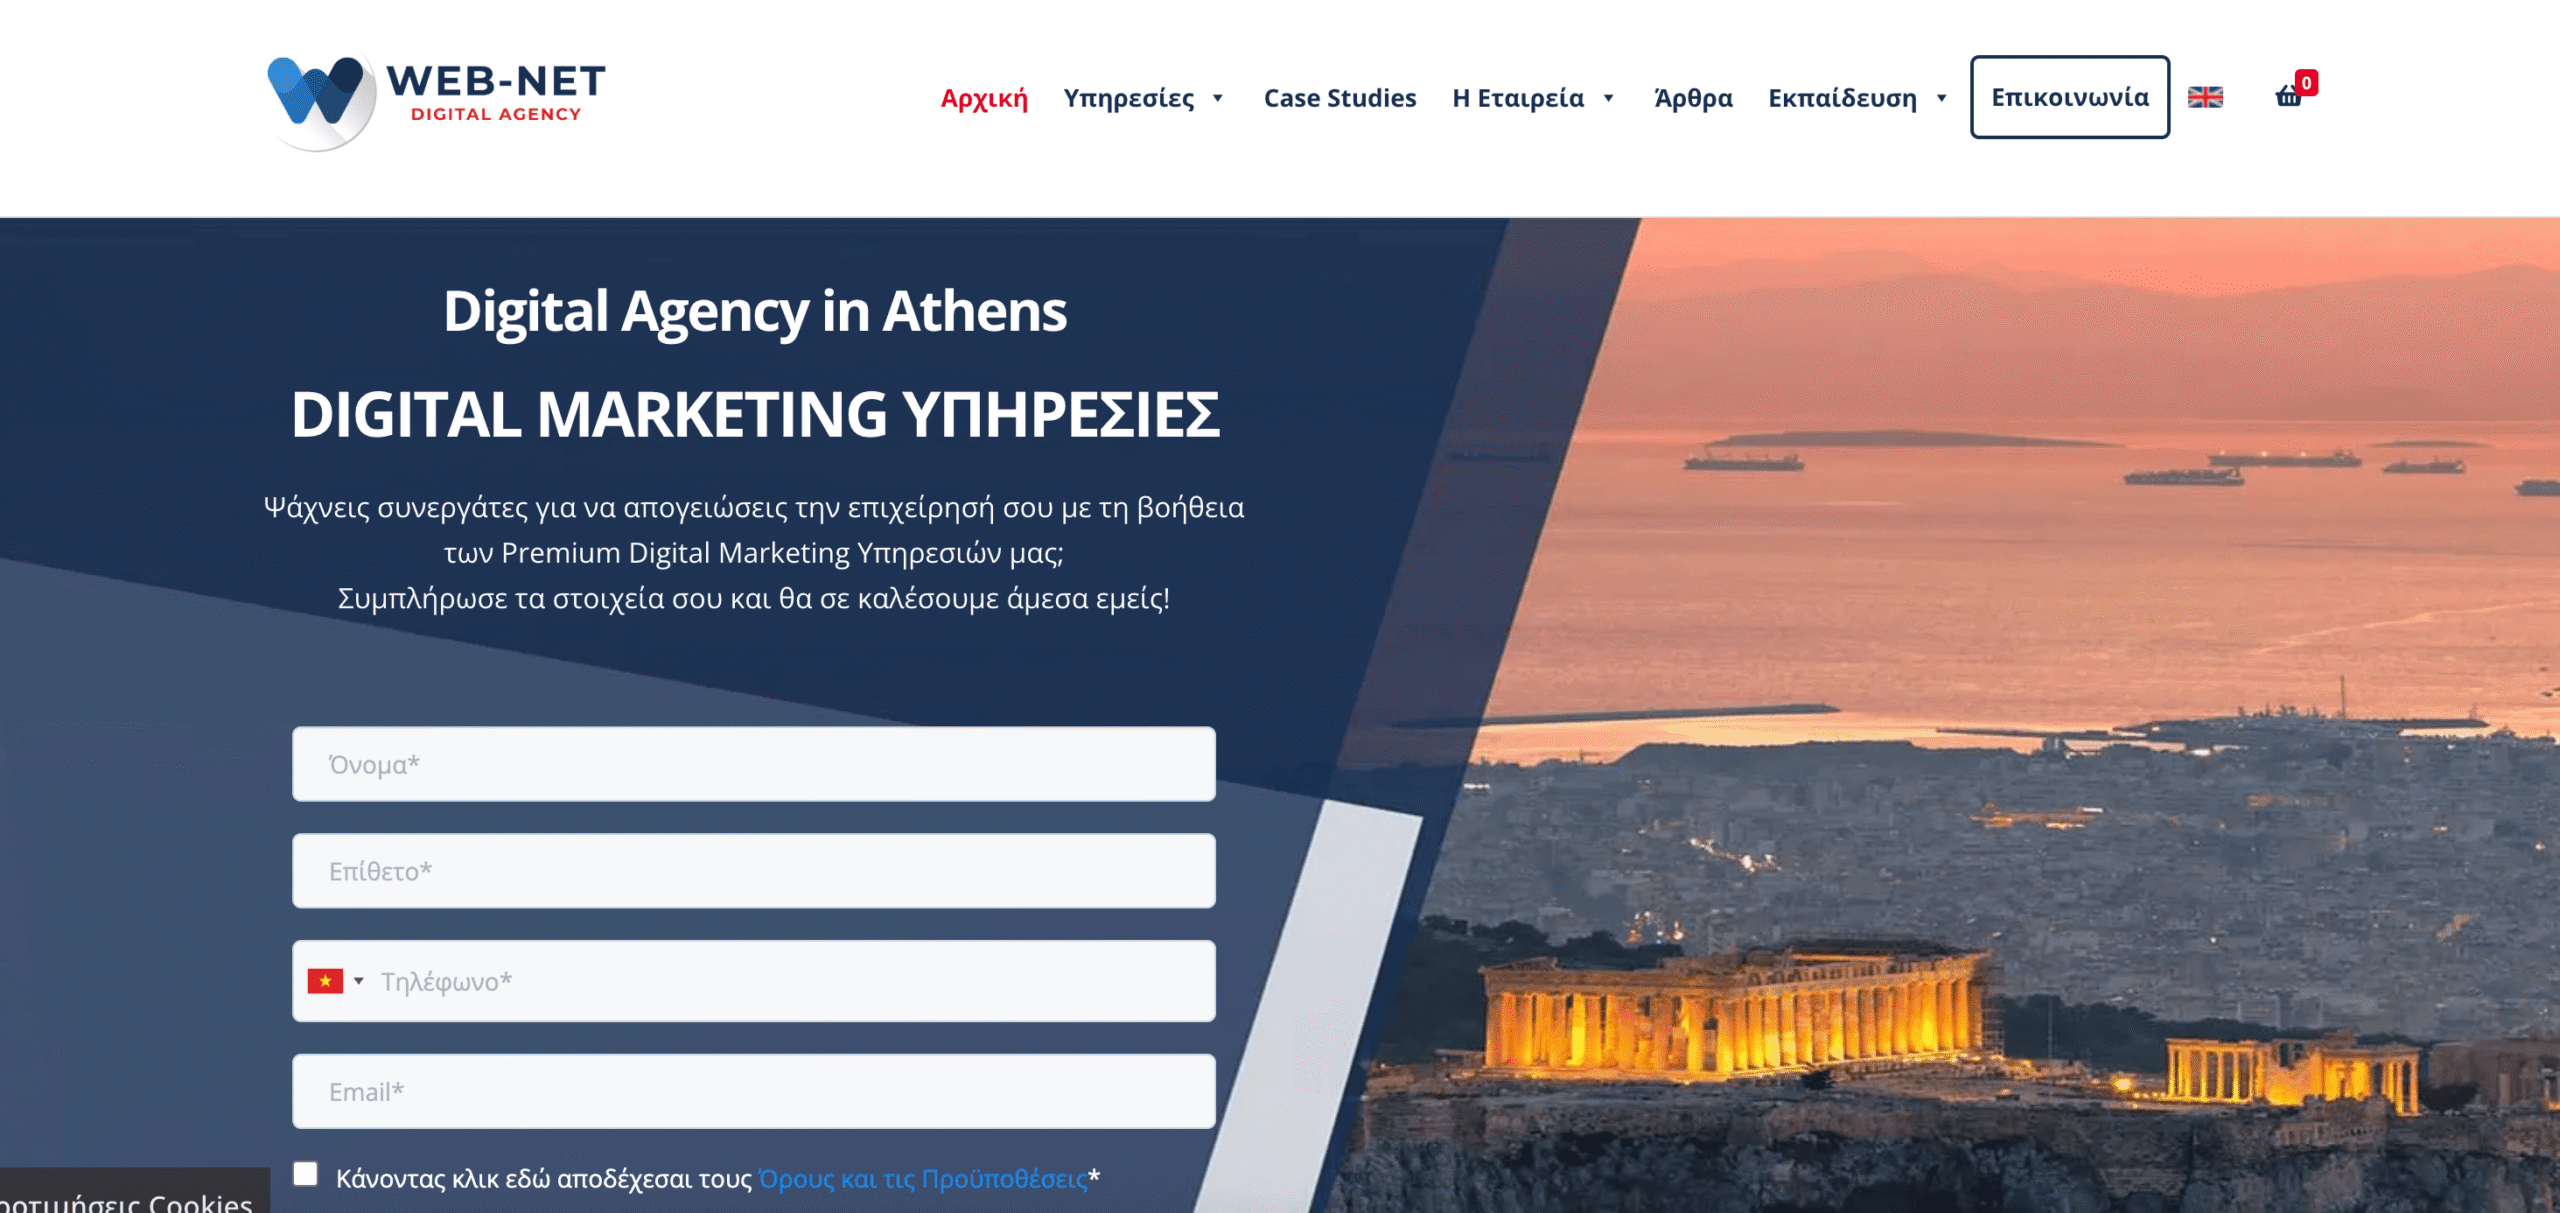This screenshot has width=2560, height=1213.
Task: Expand the Η Εταιρεία dropdown arrow
Action: [x=1609, y=98]
